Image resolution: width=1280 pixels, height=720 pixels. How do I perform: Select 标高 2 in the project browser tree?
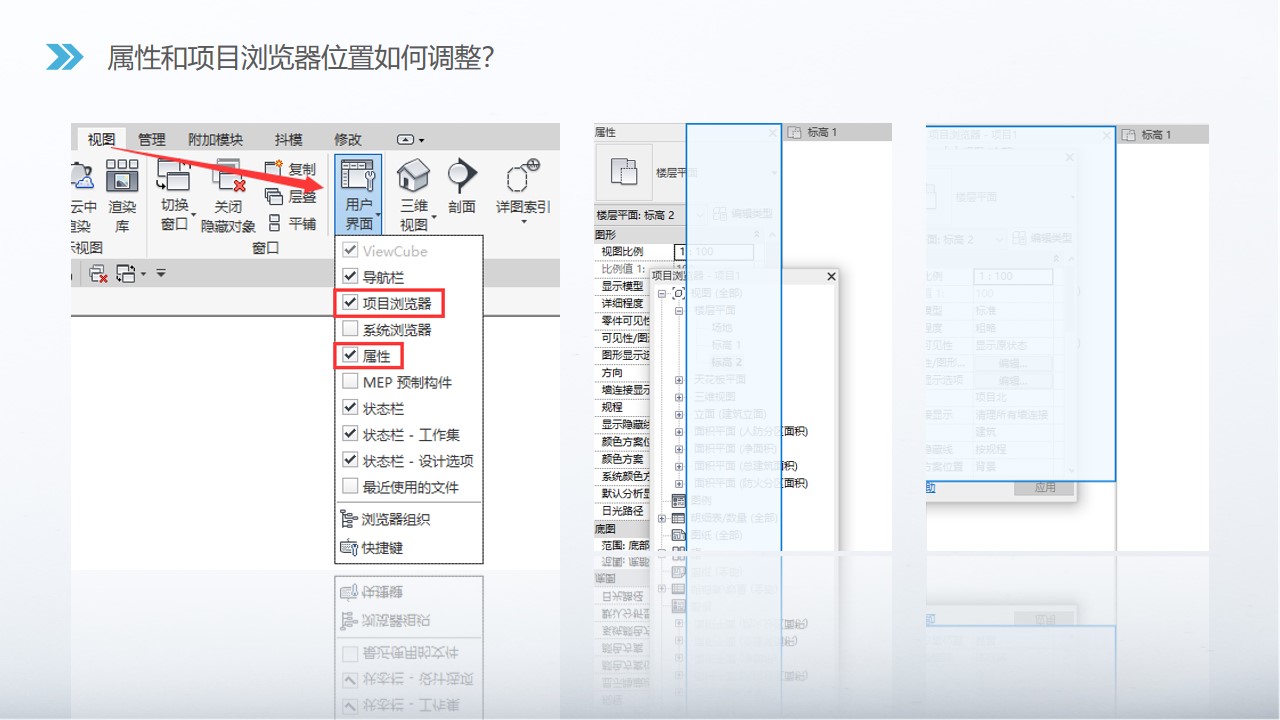coord(726,362)
